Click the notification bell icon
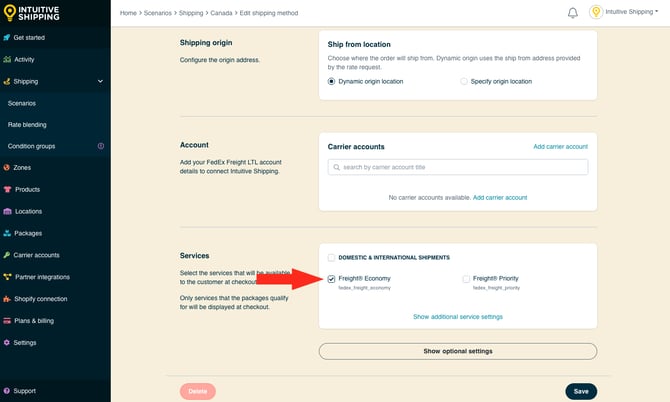This screenshot has width=670, height=402. coord(573,13)
